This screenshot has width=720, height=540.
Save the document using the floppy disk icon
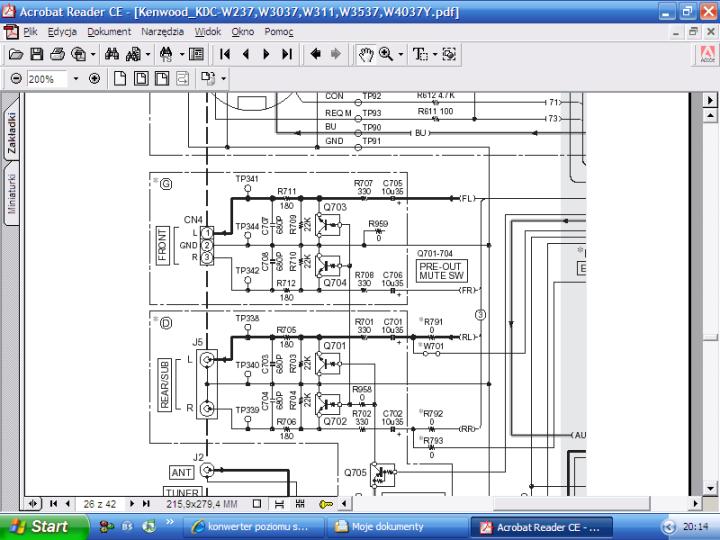[x=37, y=55]
